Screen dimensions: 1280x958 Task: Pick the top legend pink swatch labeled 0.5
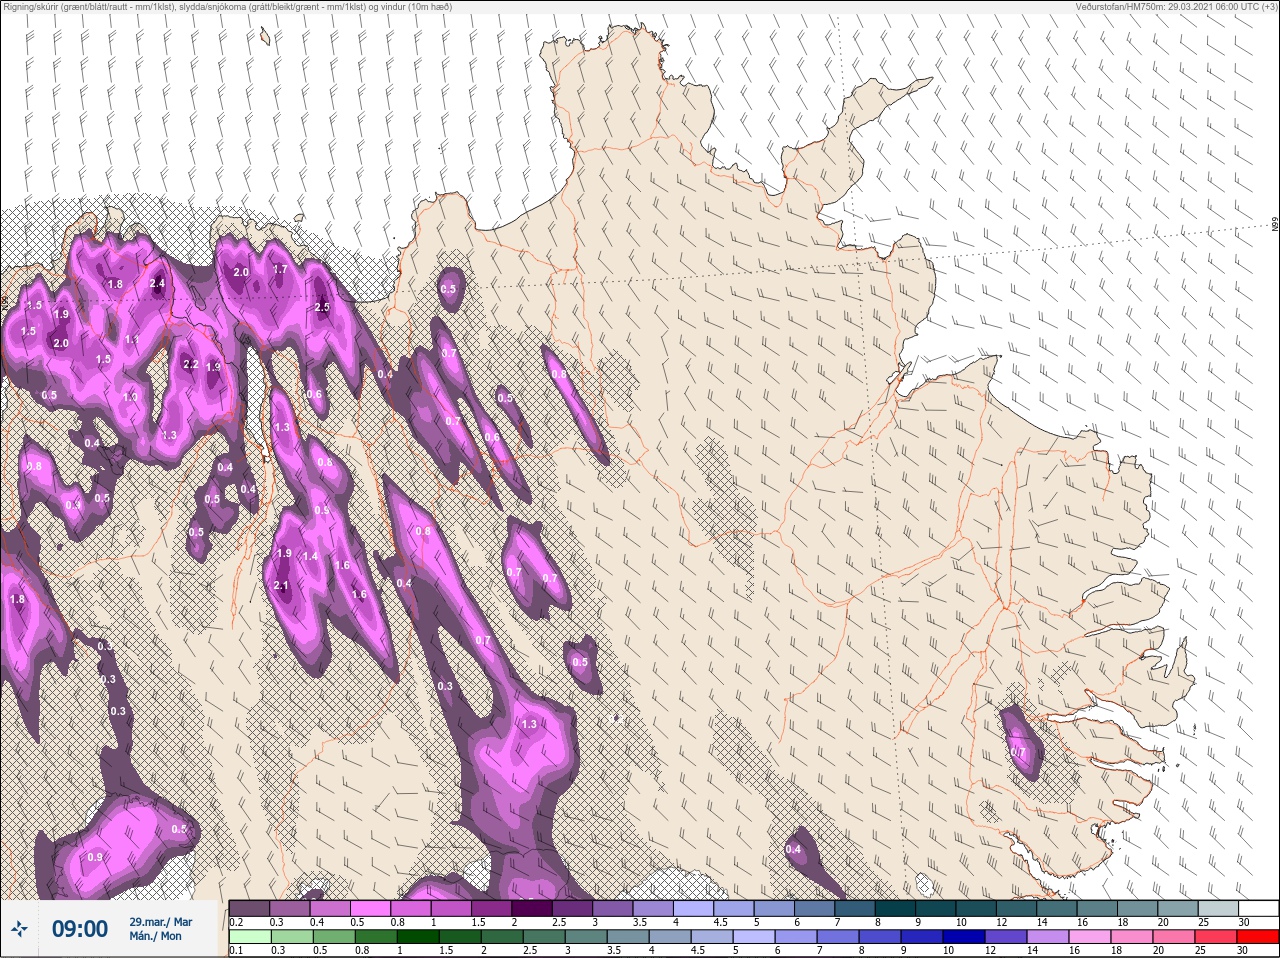pos(370,908)
